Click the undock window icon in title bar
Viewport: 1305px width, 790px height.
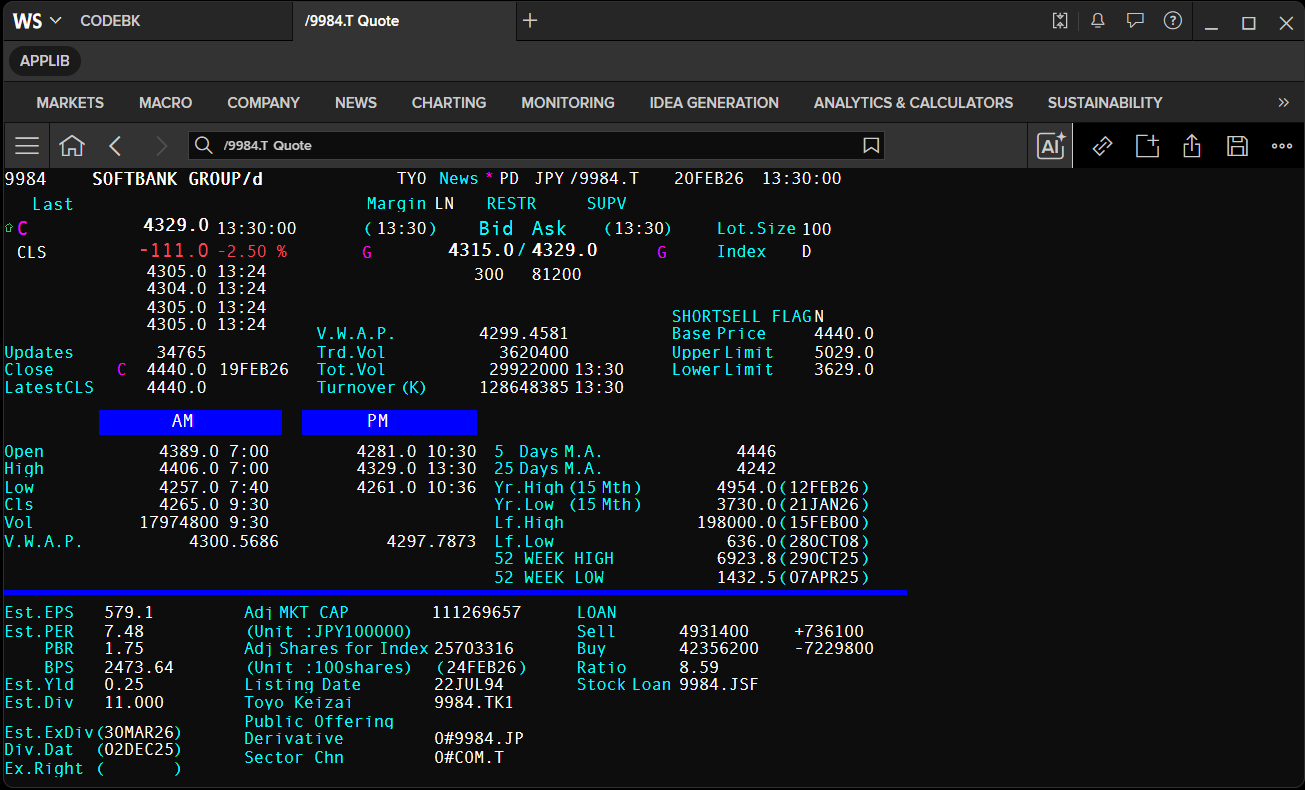point(1060,21)
